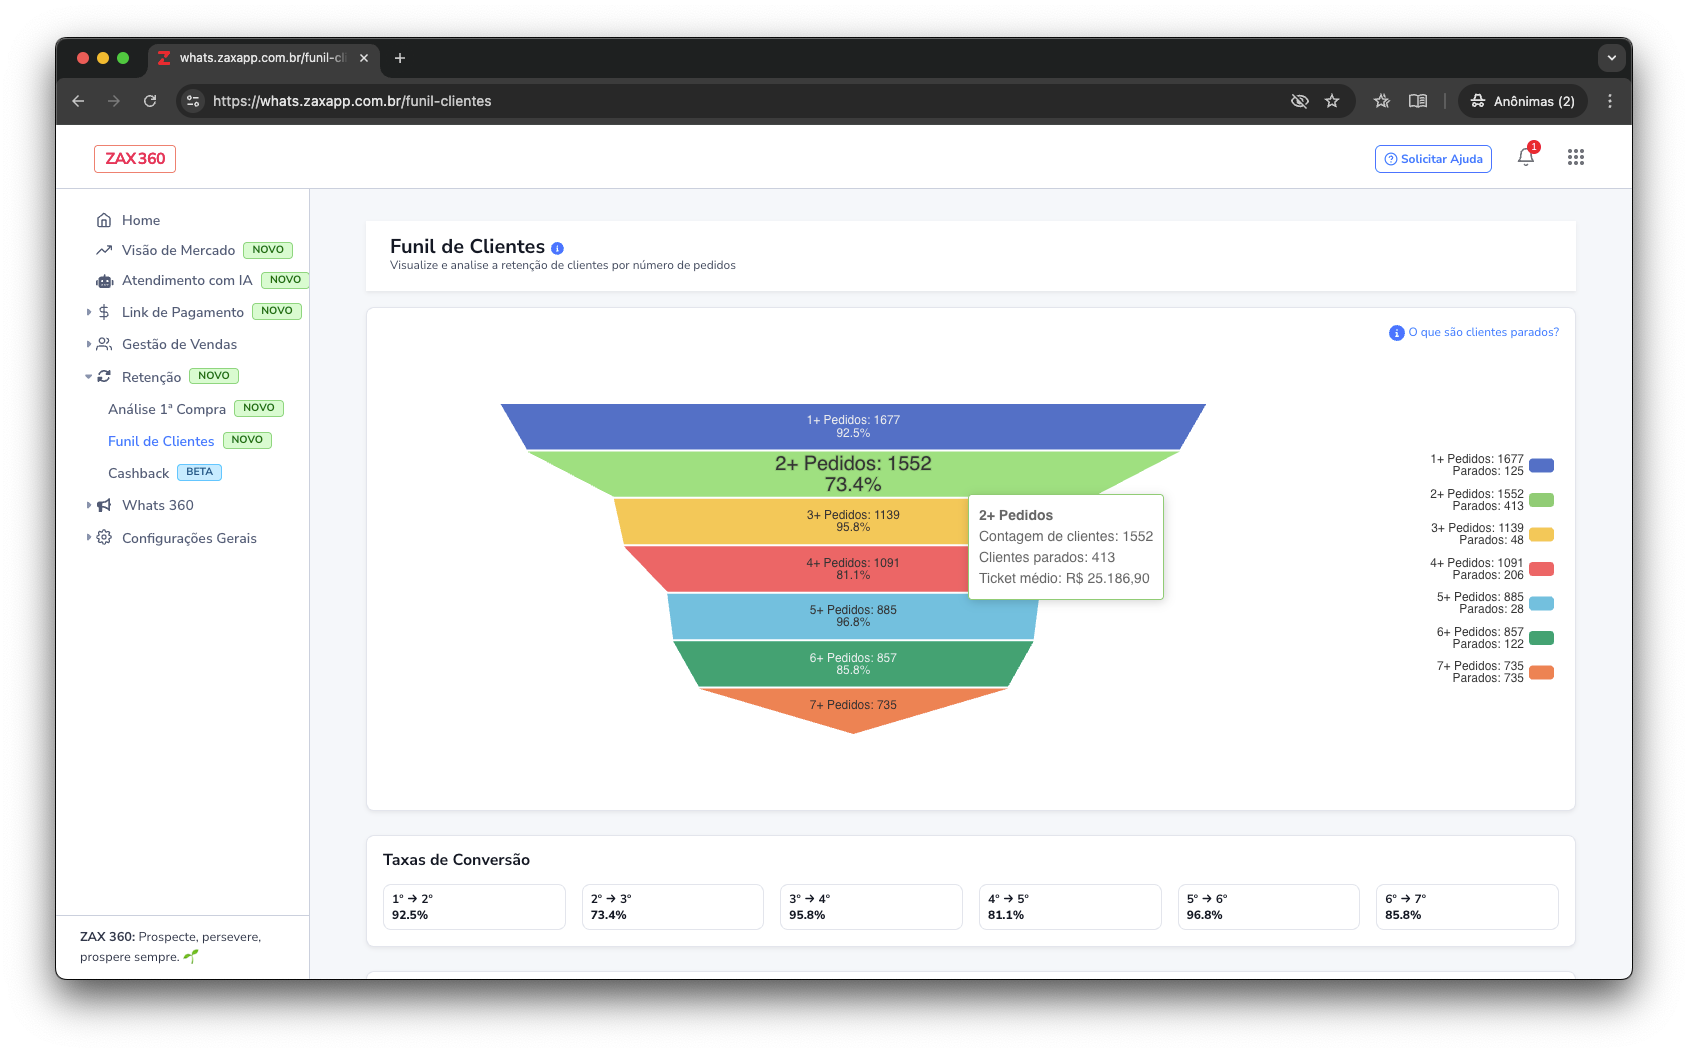This screenshot has width=1688, height=1053.
Task: Click the tracking protection eye icon
Action: pyautogui.click(x=1299, y=101)
